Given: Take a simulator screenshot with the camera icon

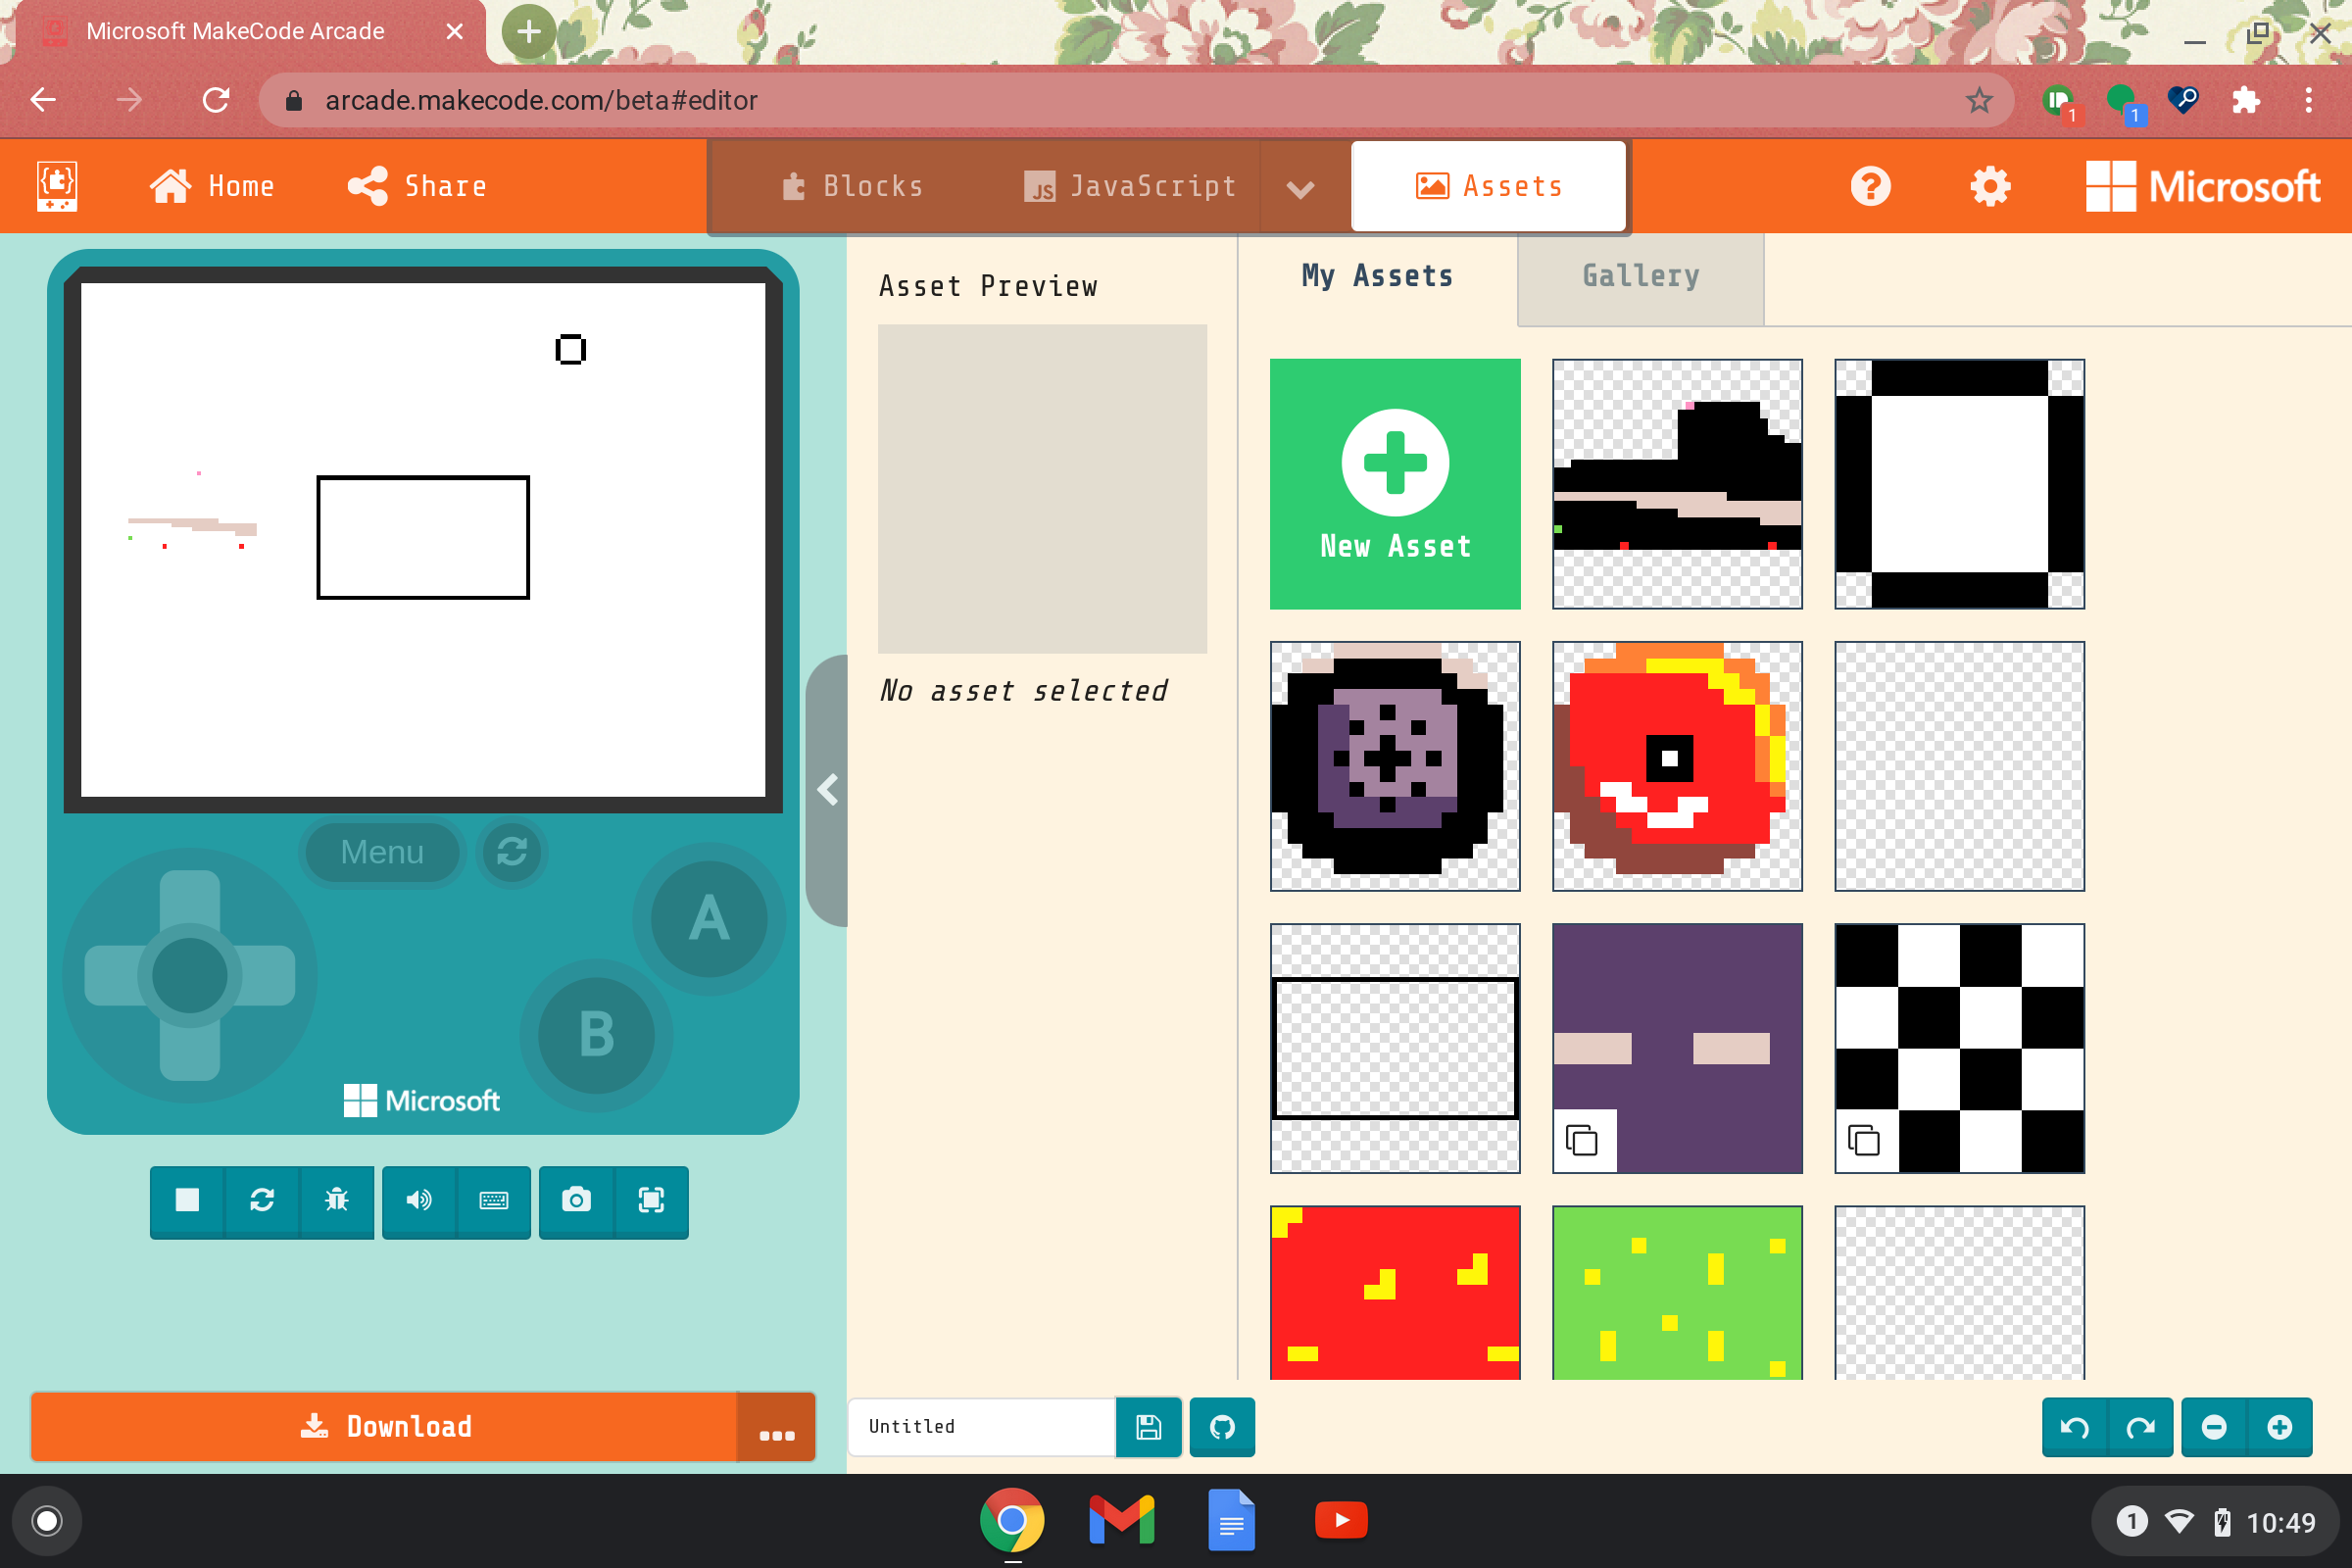Looking at the screenshot, I should [576, 1200].
